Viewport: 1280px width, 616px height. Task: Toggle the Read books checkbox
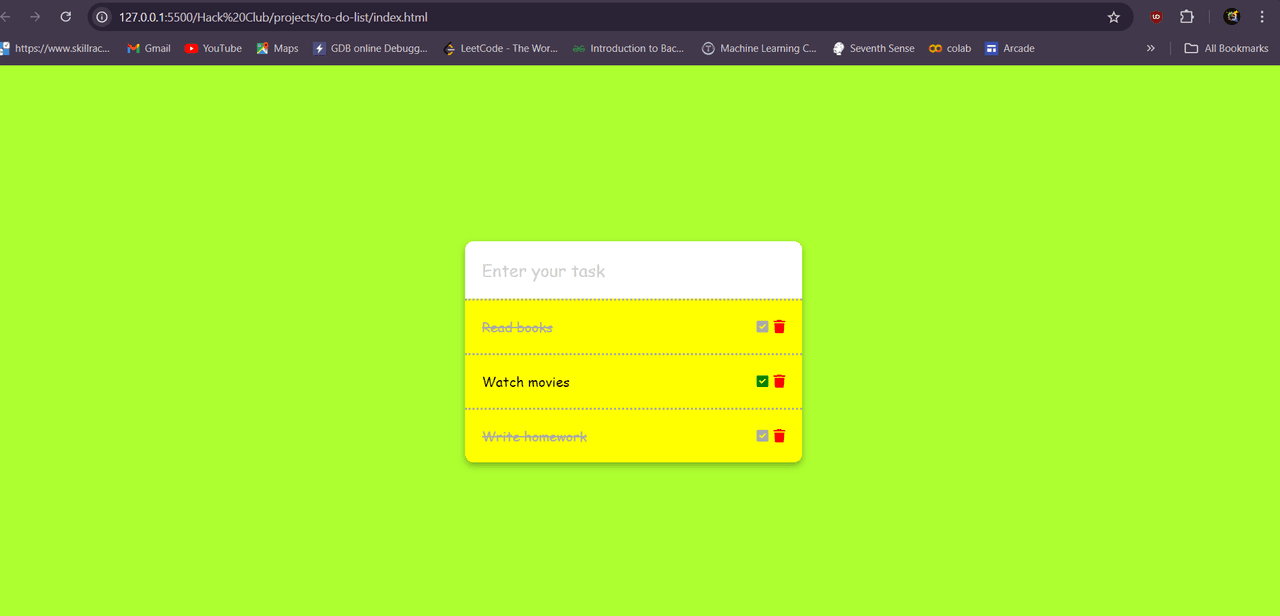[762, 327]
